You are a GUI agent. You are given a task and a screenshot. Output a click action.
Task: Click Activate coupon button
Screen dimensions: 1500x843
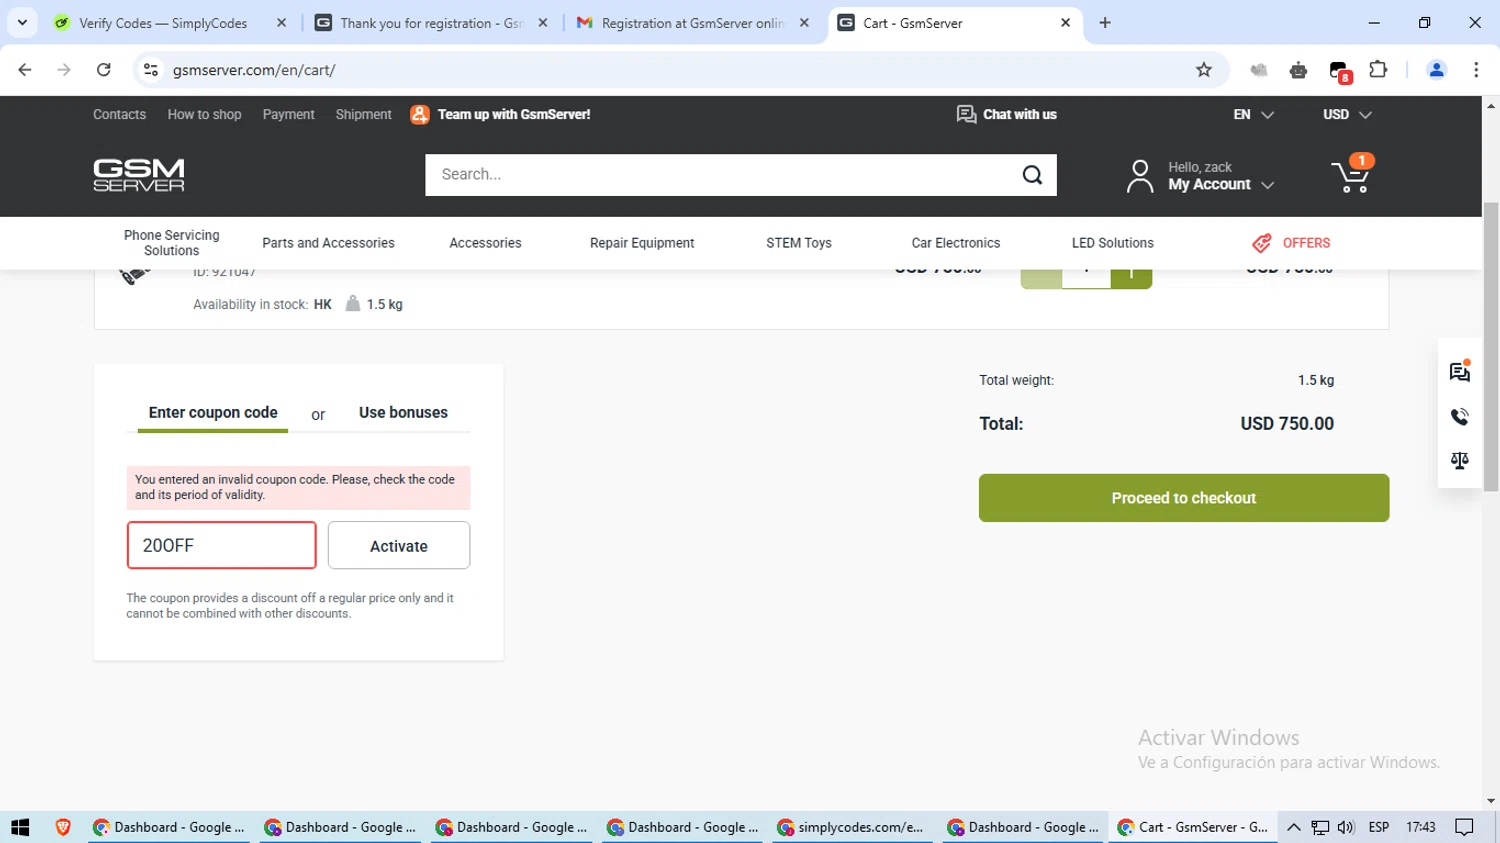click(399, 545)
